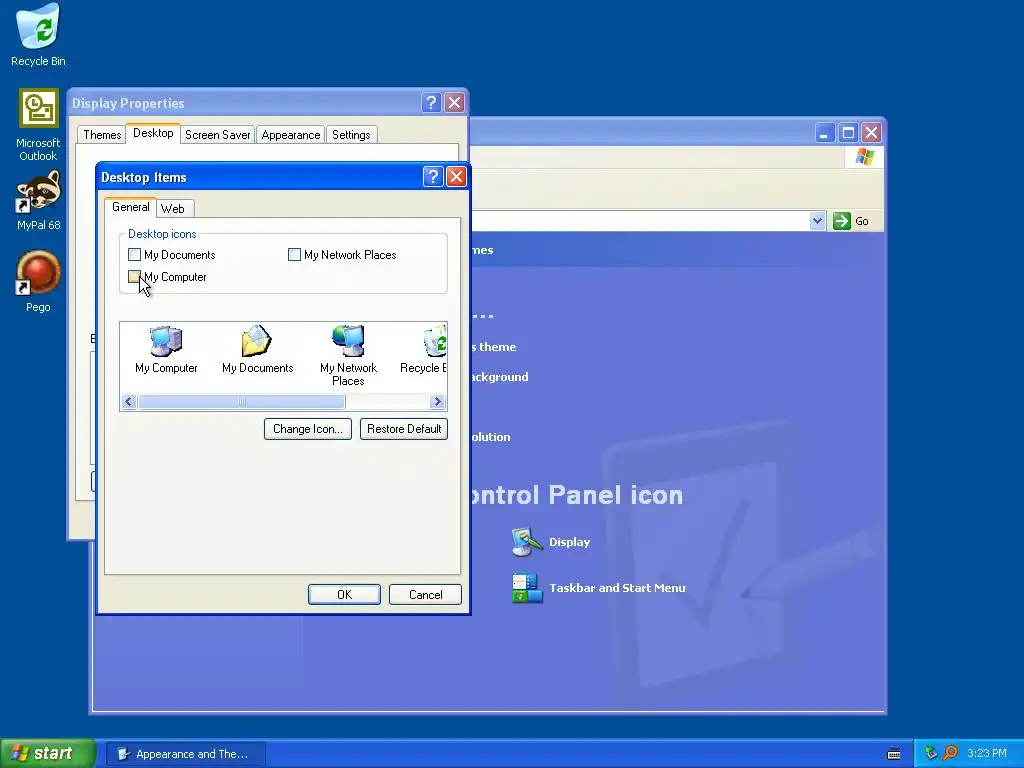Open the Screen Saver tab
This screenshot has width=1024, height=768.
click(217, 135)
